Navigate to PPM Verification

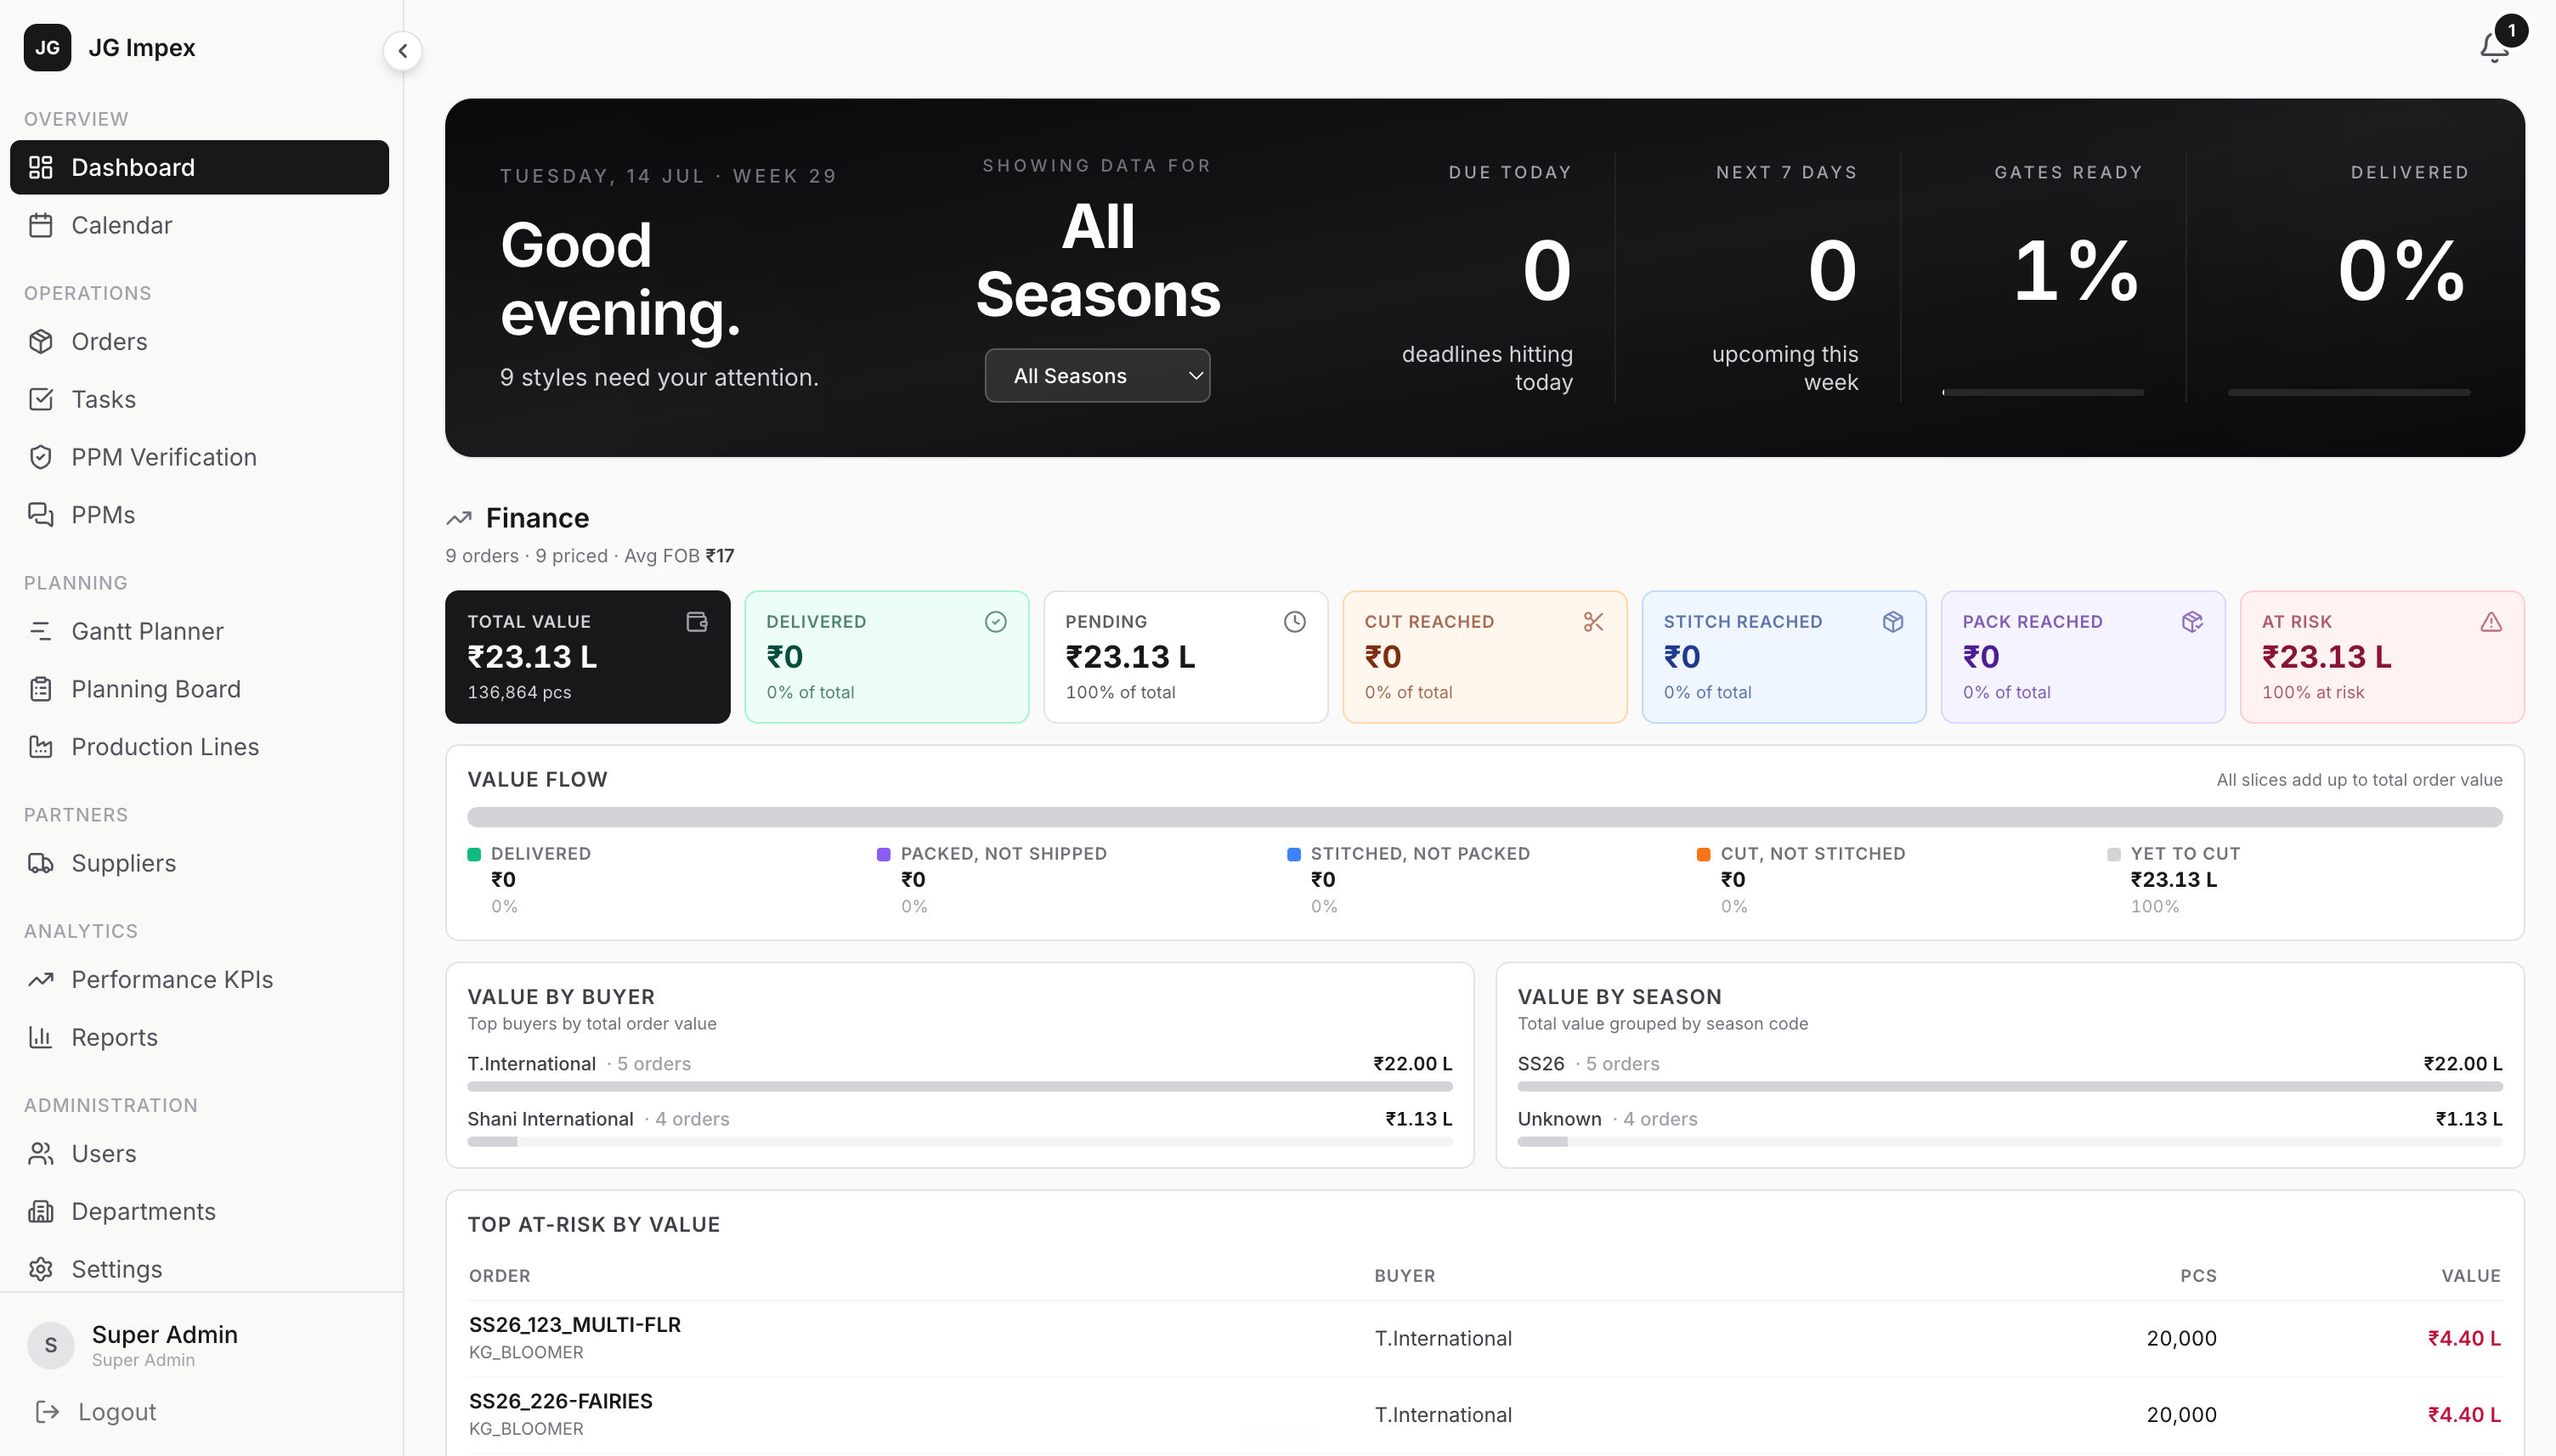point(199,457)
